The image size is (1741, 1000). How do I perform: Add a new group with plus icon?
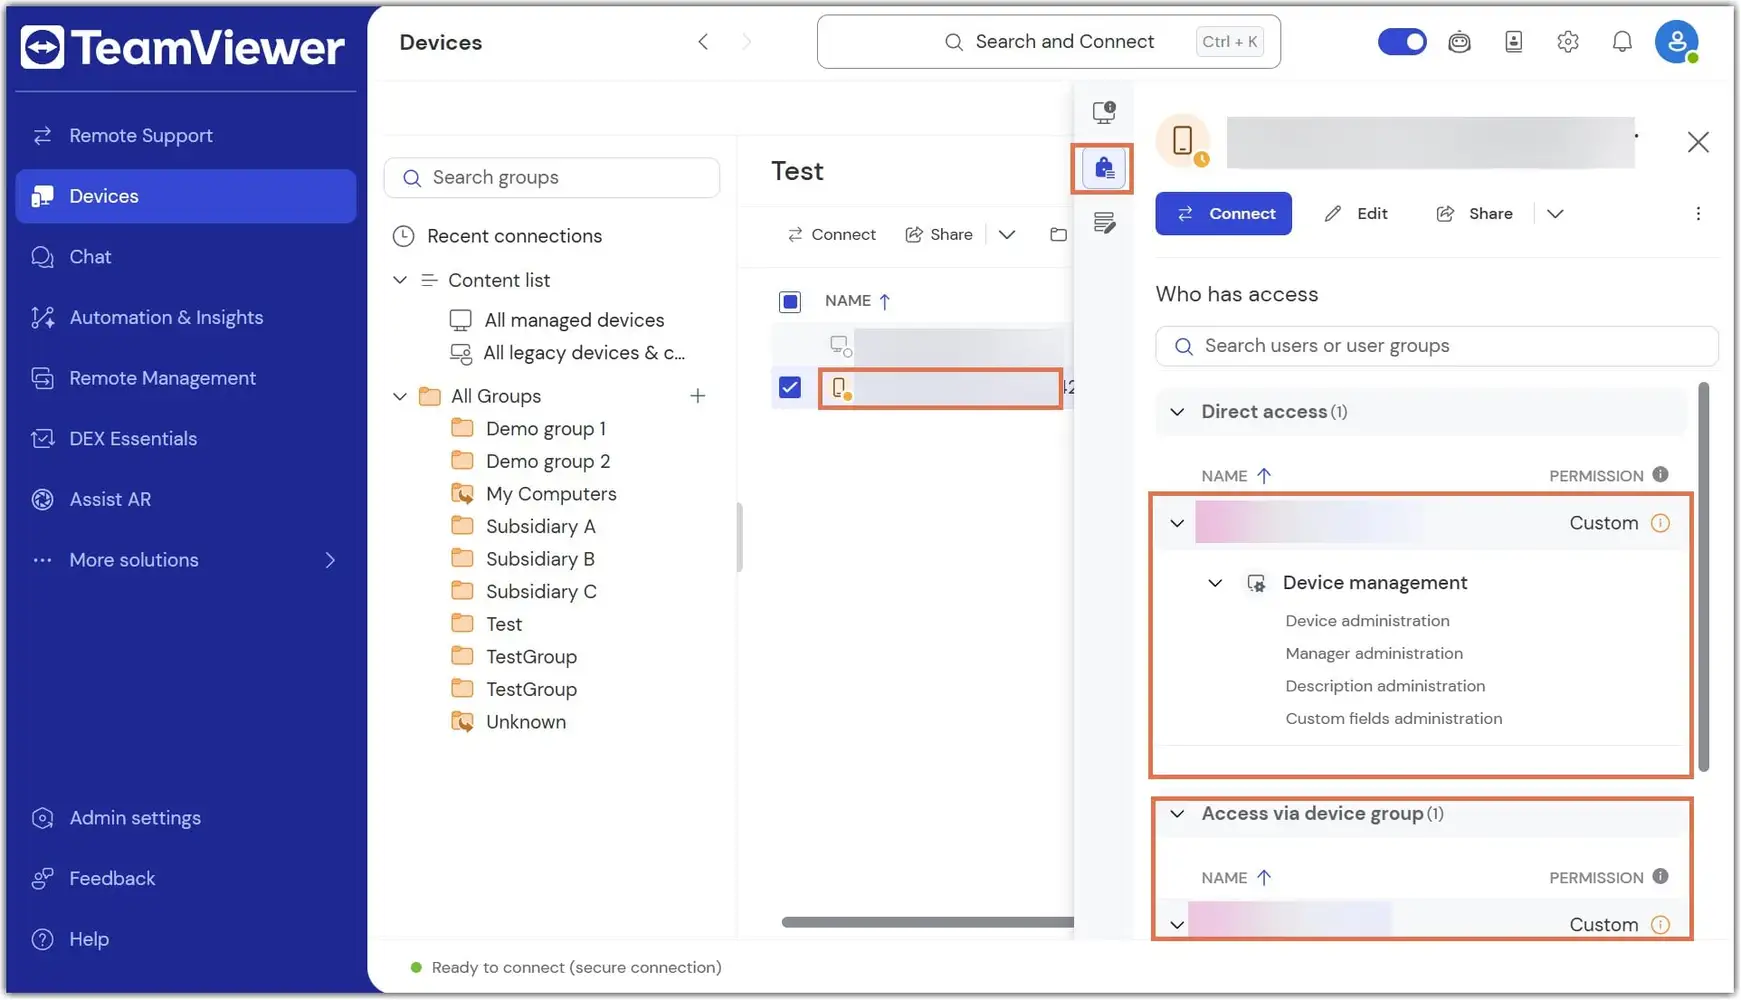[x=697, y=396]
